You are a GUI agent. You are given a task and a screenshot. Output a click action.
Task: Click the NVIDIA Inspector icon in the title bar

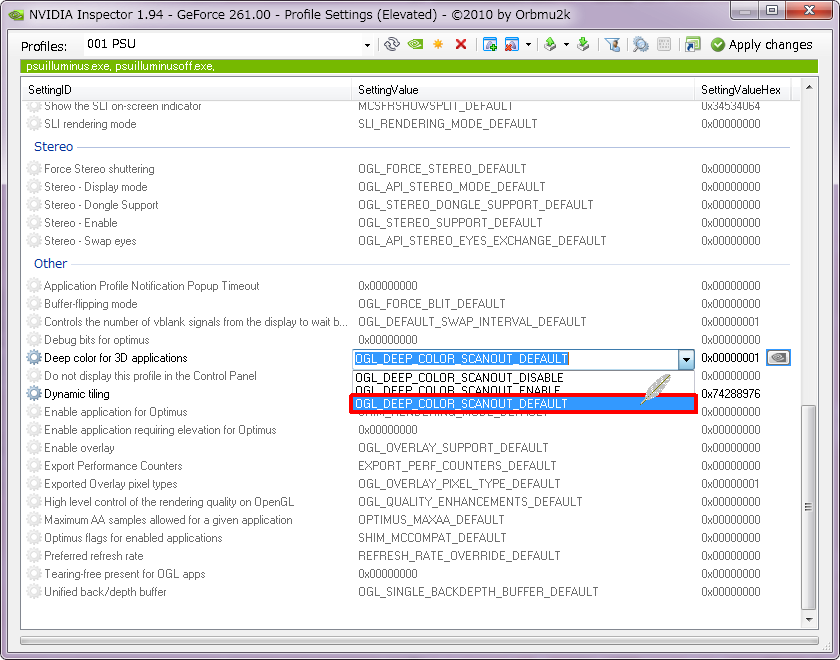(16, 14)
